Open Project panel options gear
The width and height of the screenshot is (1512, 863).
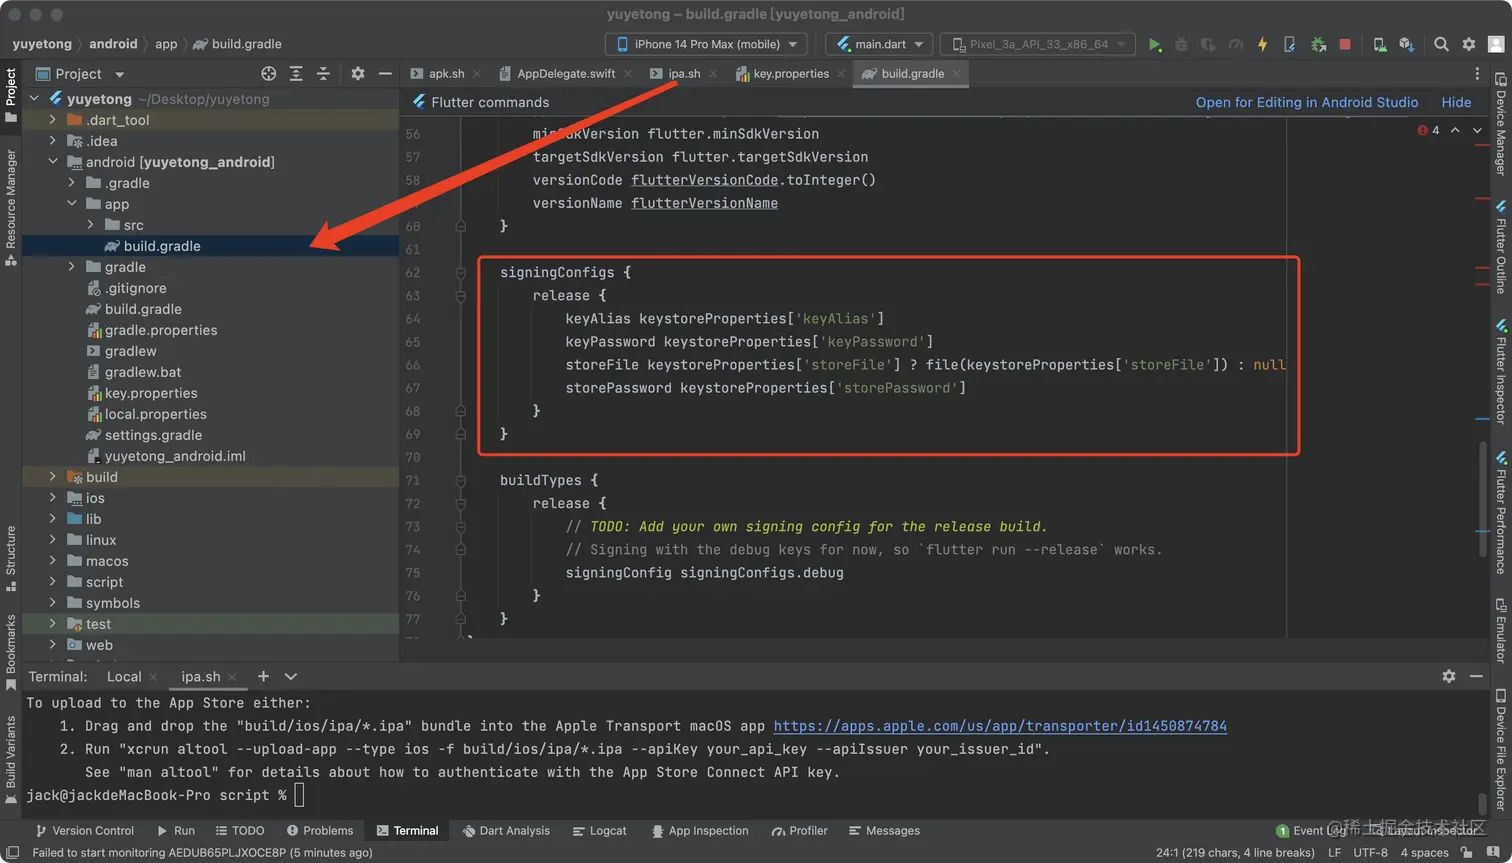click(x=358, y=74)
